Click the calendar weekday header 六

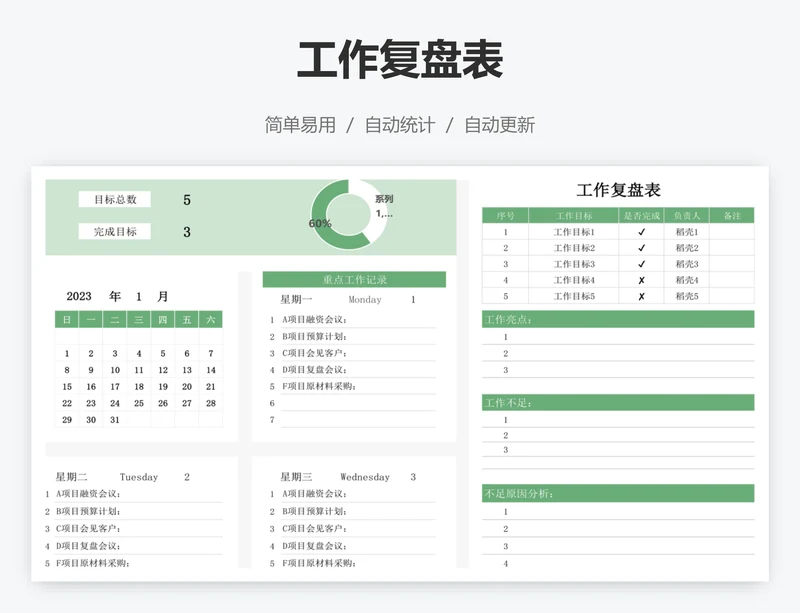coord(211,320)
